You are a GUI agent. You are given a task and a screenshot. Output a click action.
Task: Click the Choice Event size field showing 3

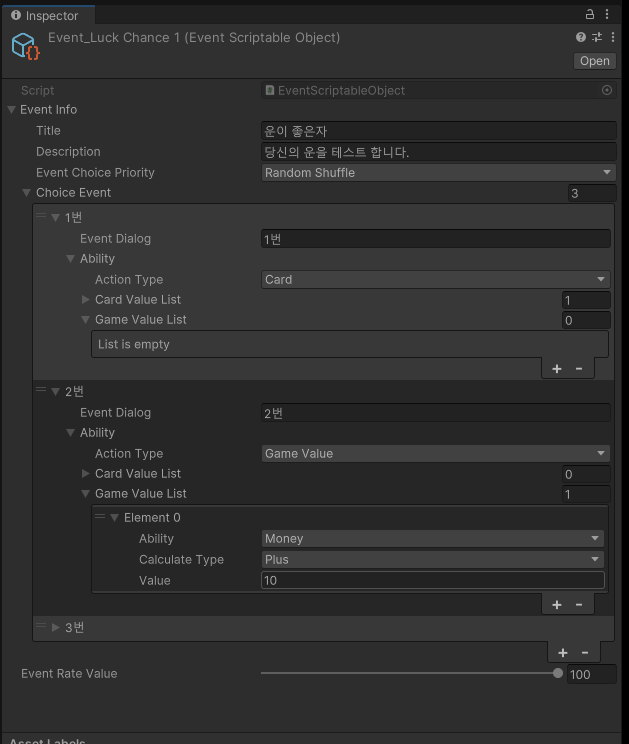592,193
